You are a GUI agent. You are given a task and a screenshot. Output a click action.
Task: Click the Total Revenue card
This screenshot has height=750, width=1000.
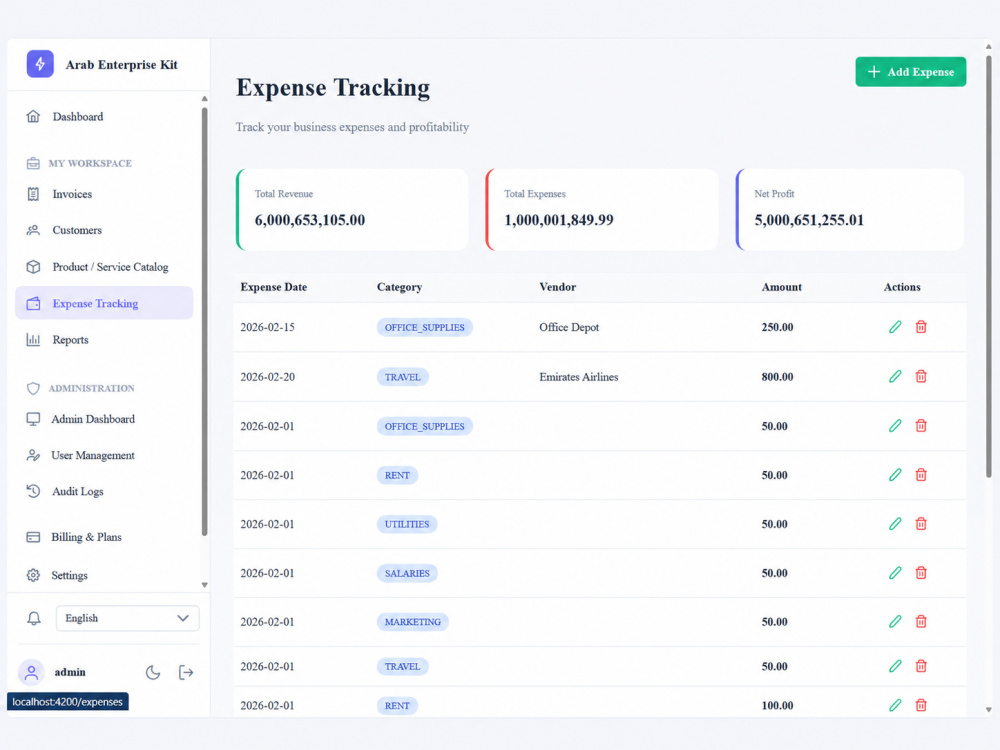coord(352,209)
